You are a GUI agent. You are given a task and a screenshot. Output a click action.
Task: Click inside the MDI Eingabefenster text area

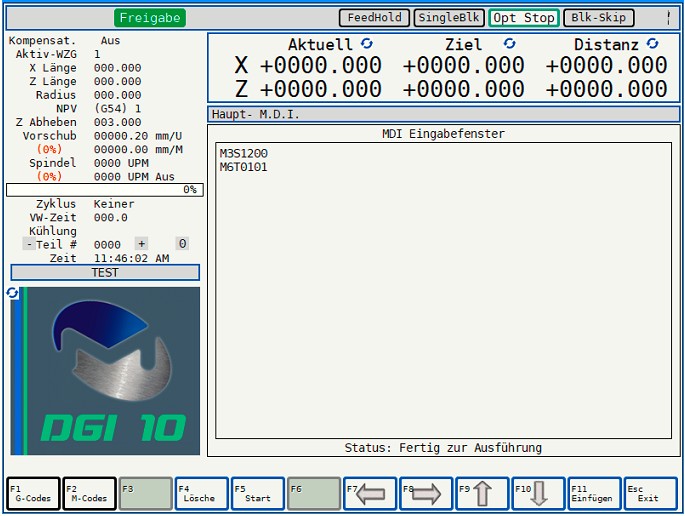[443, 291]
